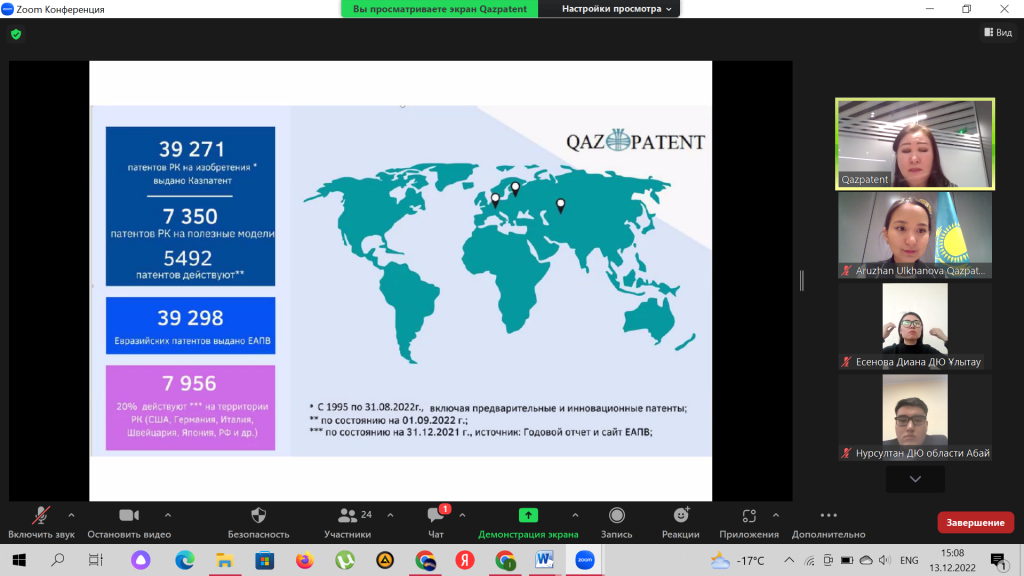Click the Вид view button
The image size is (1024, 576).
coord(997,33)
